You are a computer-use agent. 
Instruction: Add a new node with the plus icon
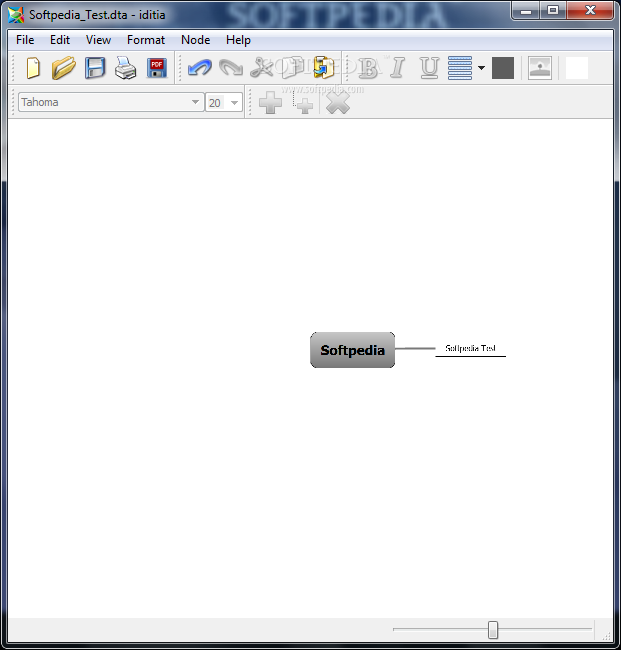[x=270, y=103]
